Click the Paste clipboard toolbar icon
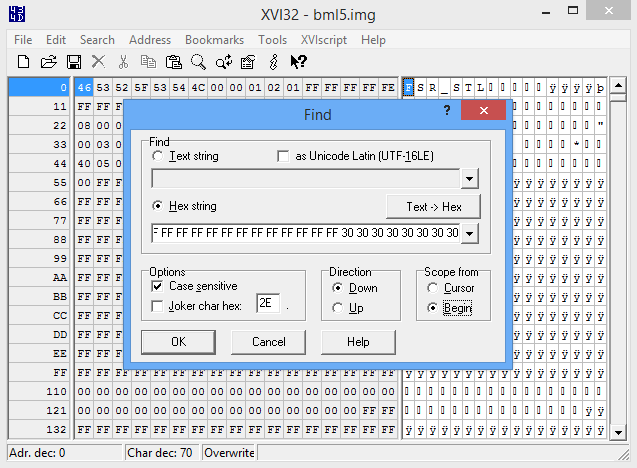 (173, 62)
